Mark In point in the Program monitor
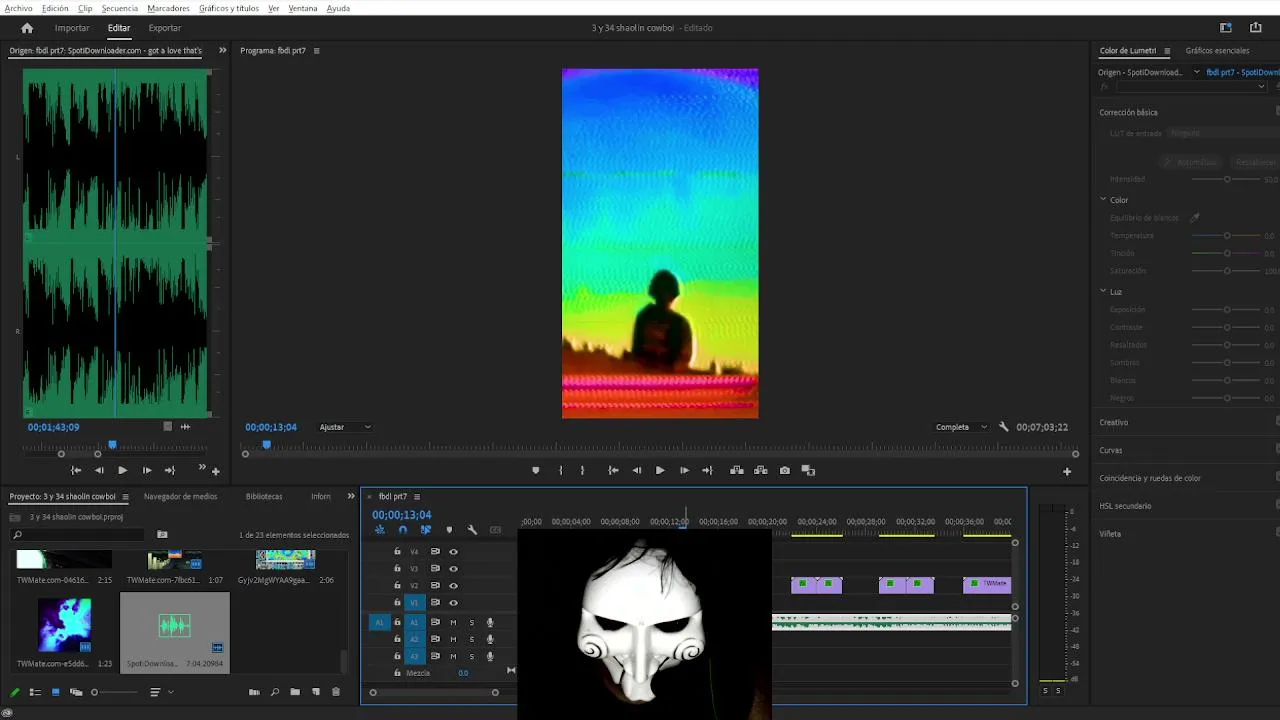Image resolution: width=1280 pixels, height=720 pixels. (x=560, y=470)
